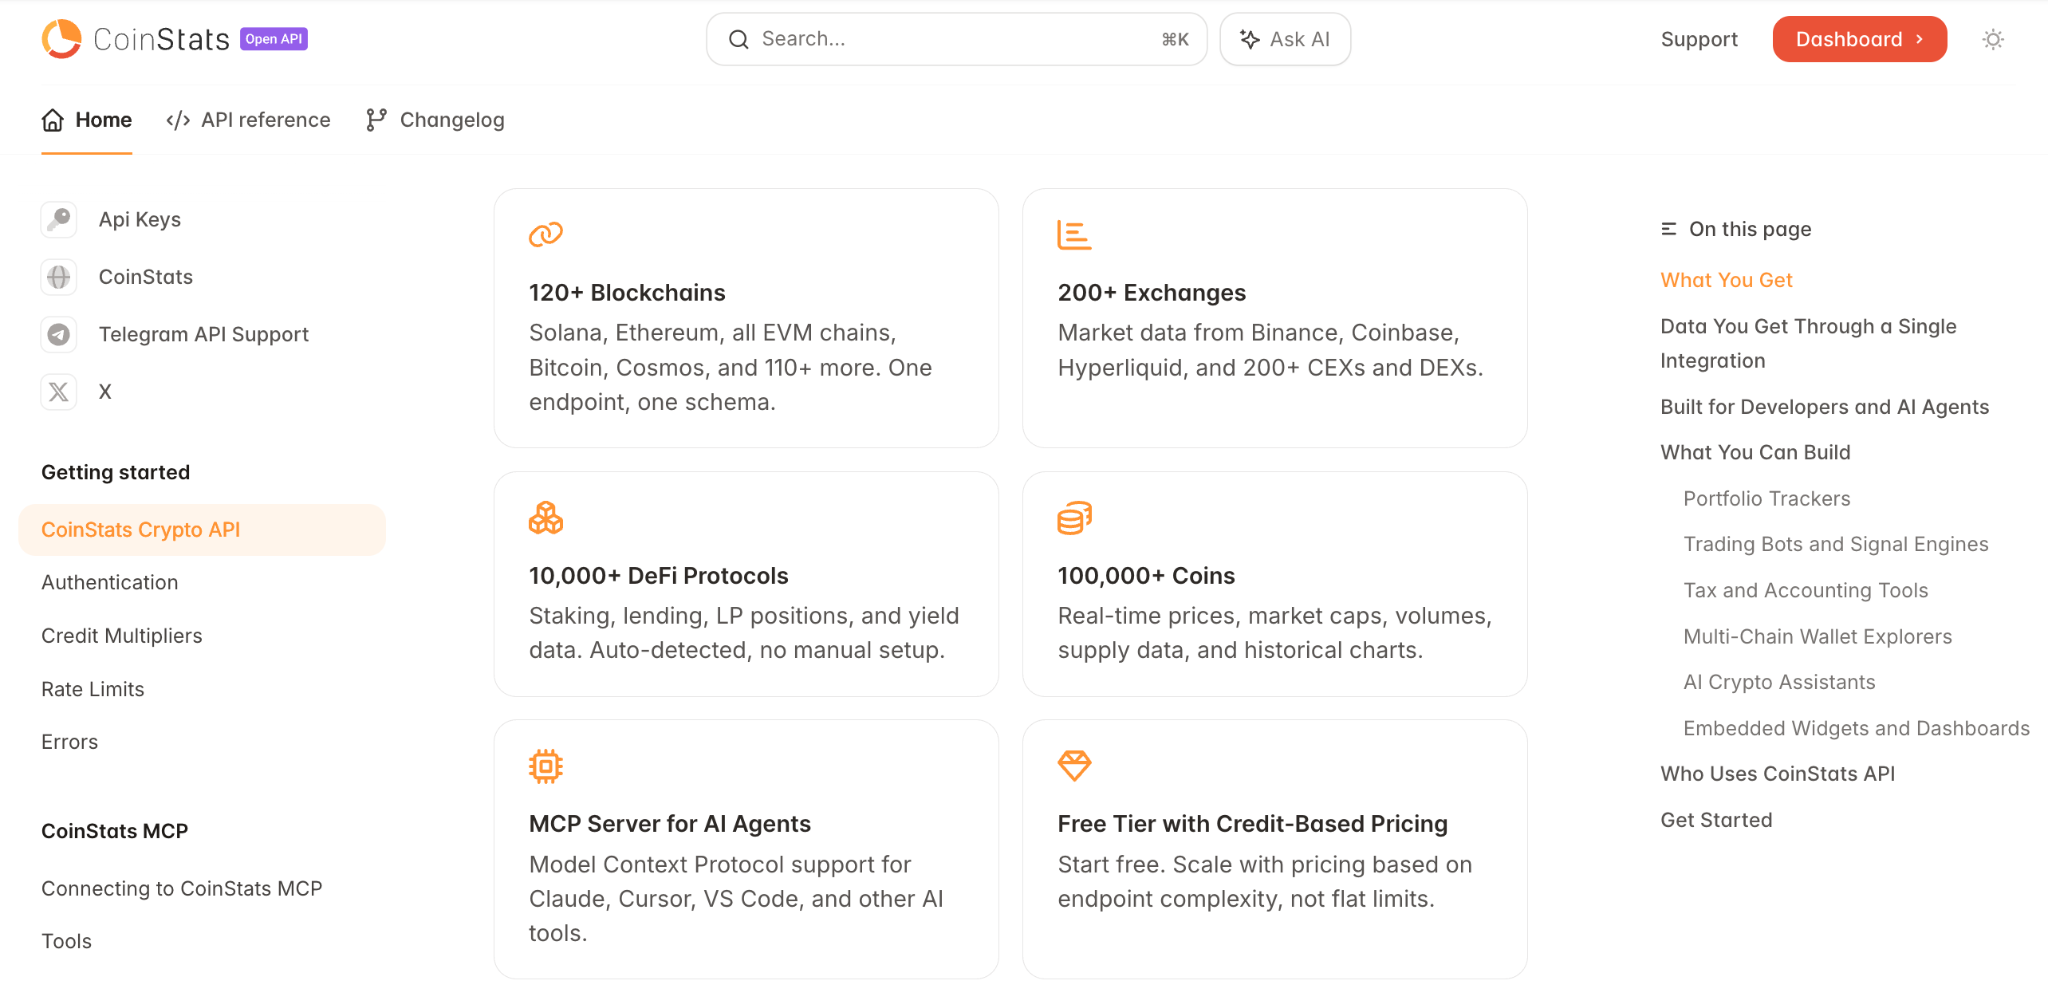Jump to Multi-Chain Wallet Explorers
2048x1005 pixels.
point(1818,636)
